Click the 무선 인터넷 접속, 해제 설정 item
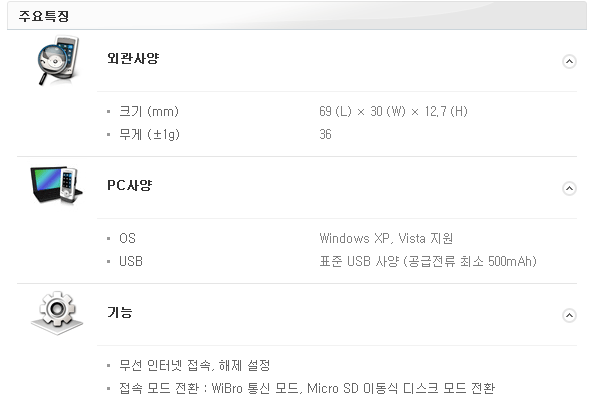Image resolution: width=600 pixels, height=409 pixels. (x=194, y=365)
